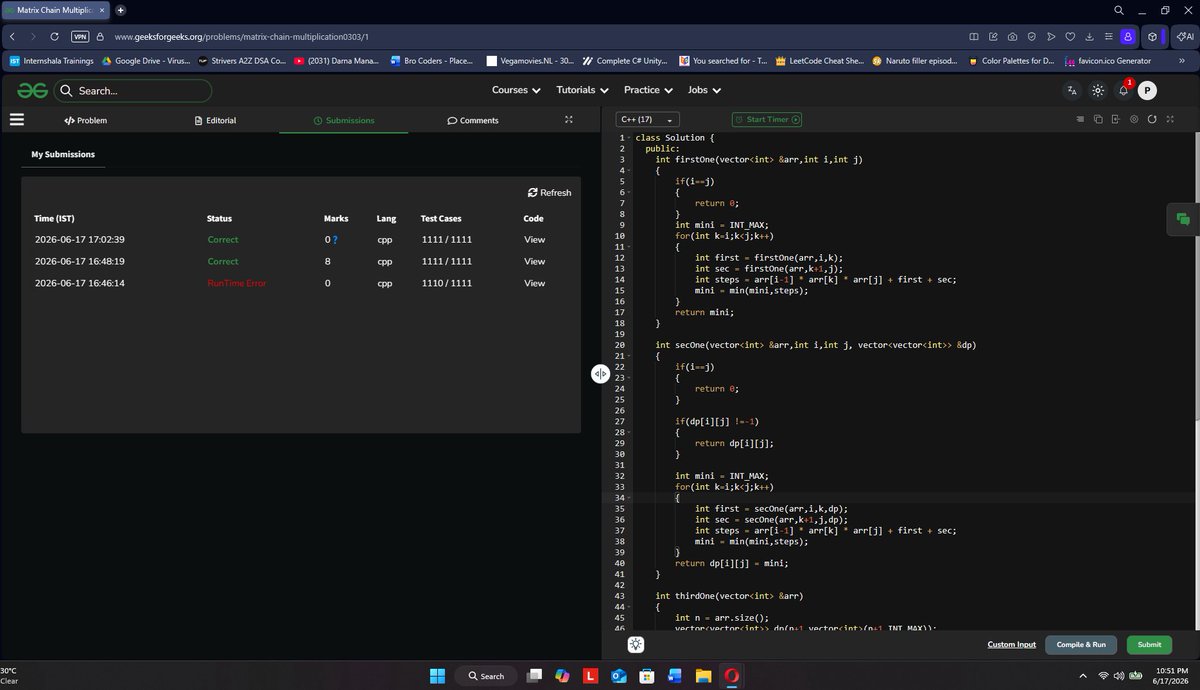Open Opera AI button
The width and height of the screenshot is (1200, 690).
tap(1184, 36)
